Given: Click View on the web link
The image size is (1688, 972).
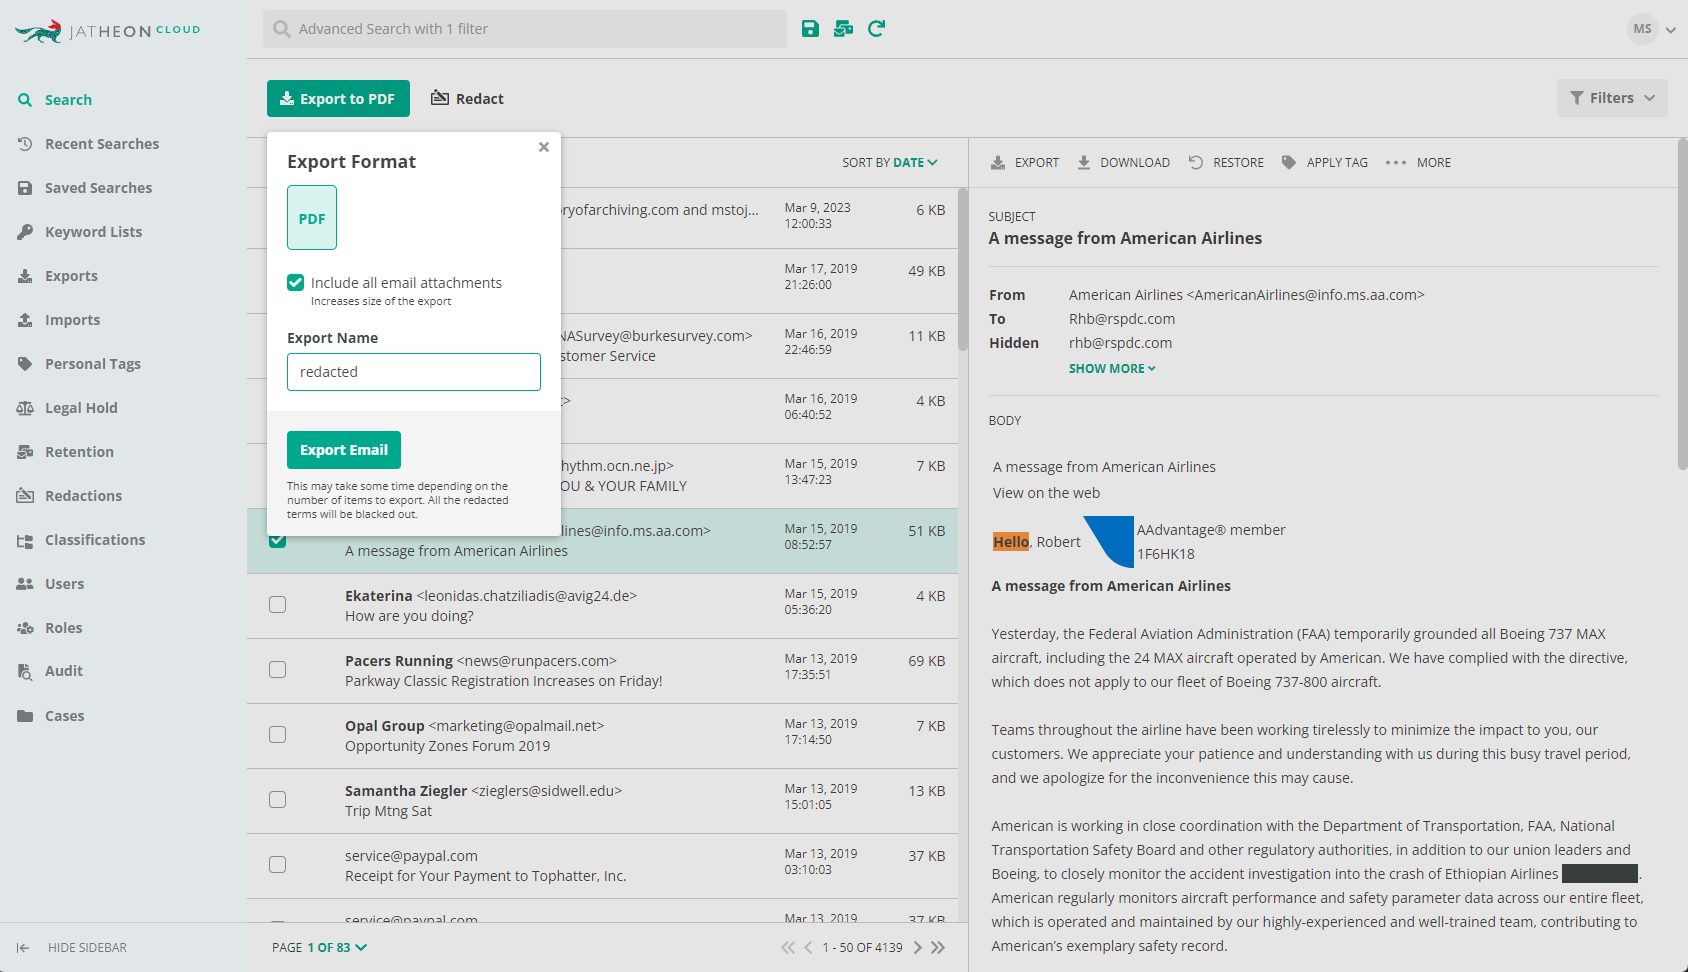Looking at the screenshot, I should tap(1046, 493).
